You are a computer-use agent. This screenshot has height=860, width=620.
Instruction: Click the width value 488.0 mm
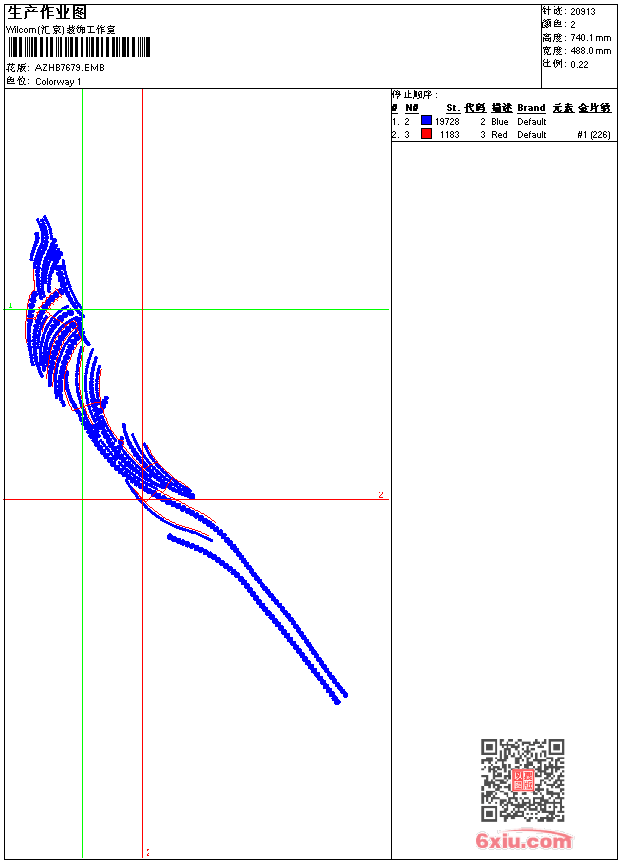coord(590,50)
